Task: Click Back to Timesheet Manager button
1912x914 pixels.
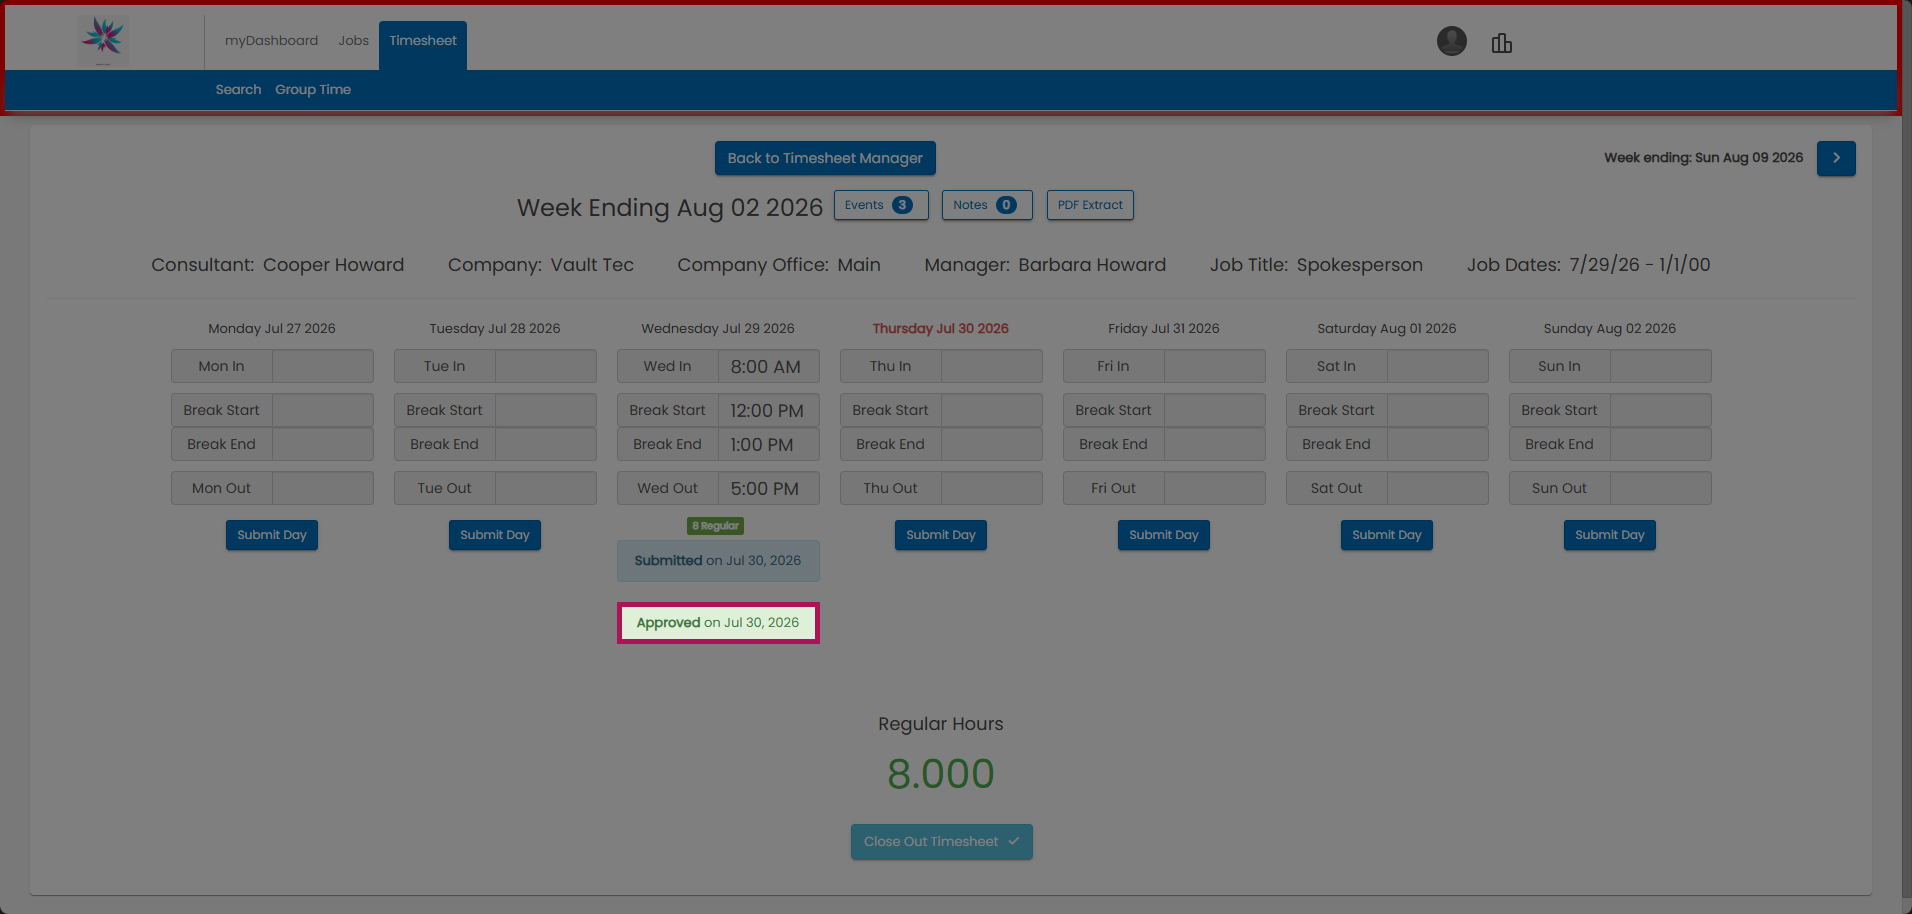Action: [x=825, y=158]
